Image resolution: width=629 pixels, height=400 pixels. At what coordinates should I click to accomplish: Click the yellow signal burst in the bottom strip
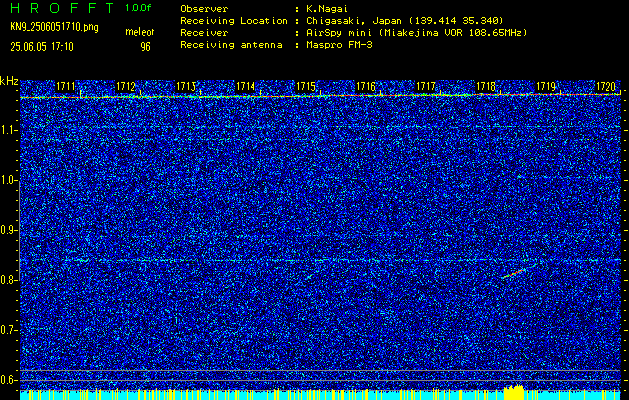click(x=514, y=392)
